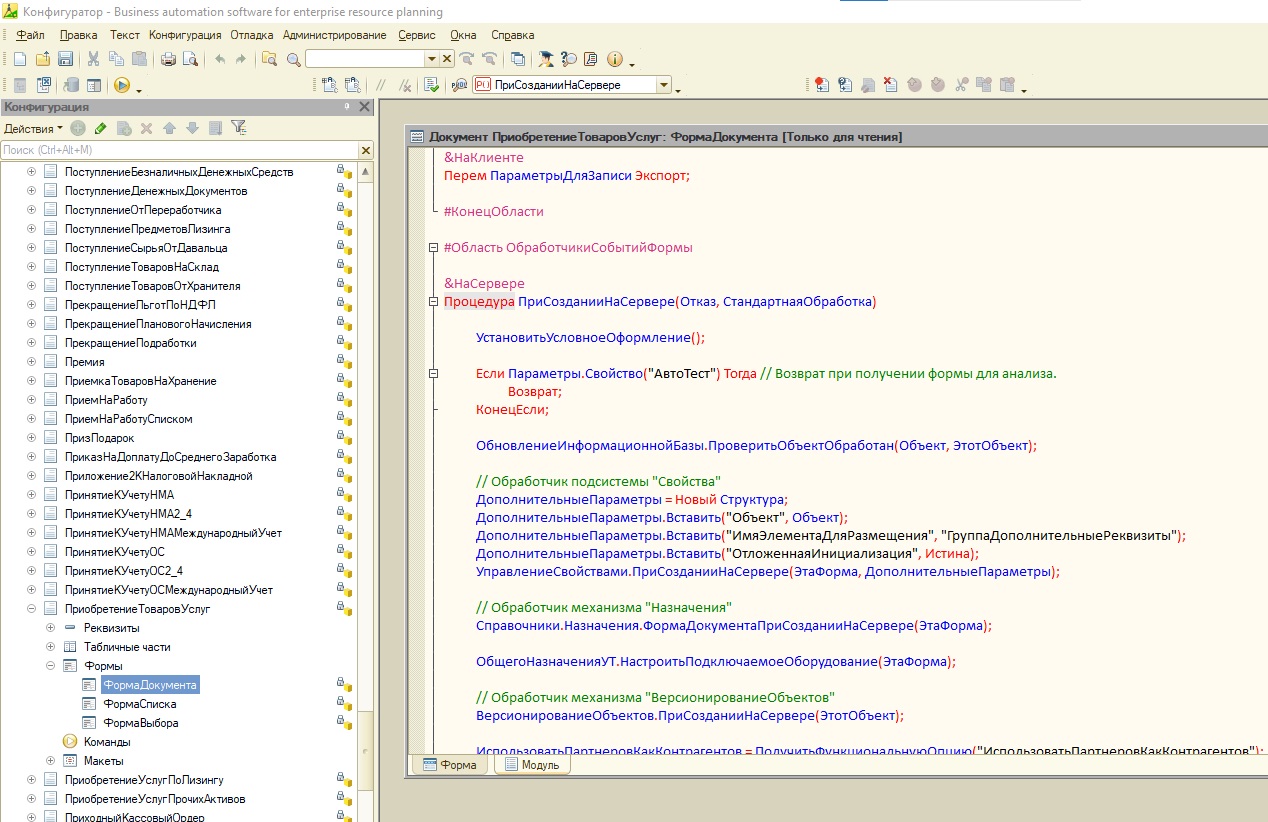This screenshot has height=822, width=1268.
Task: Expand the Табличные части node
Action: click(50, 647)
